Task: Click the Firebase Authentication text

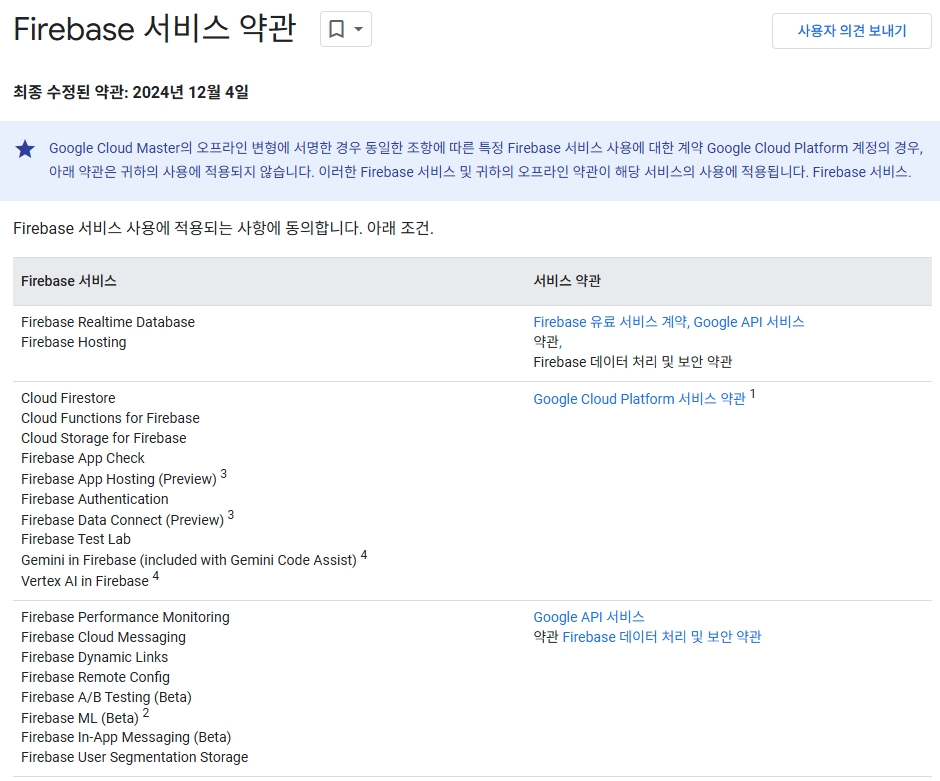Action: tap(95, 499)
